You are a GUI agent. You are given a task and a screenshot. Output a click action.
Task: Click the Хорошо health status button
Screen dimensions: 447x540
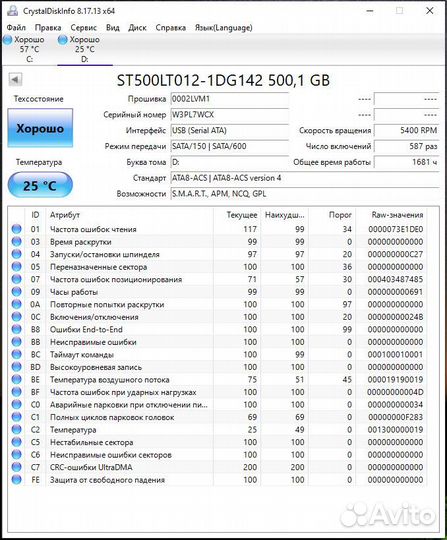point(40,128)
